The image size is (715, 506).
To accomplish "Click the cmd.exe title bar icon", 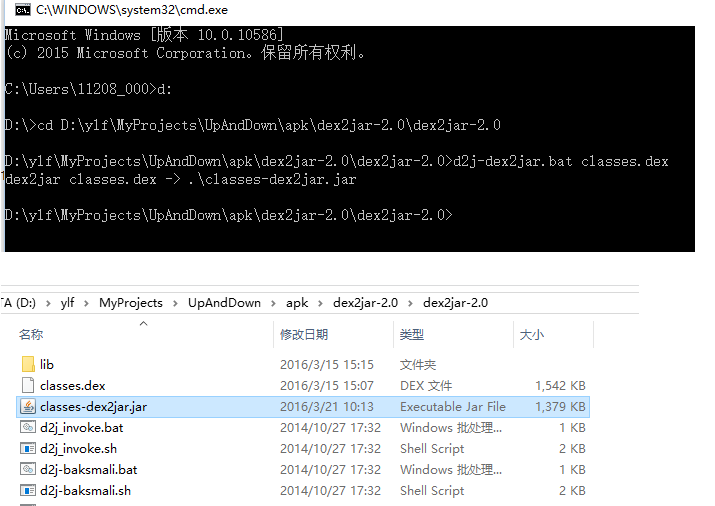I will [x=22, y=10].
